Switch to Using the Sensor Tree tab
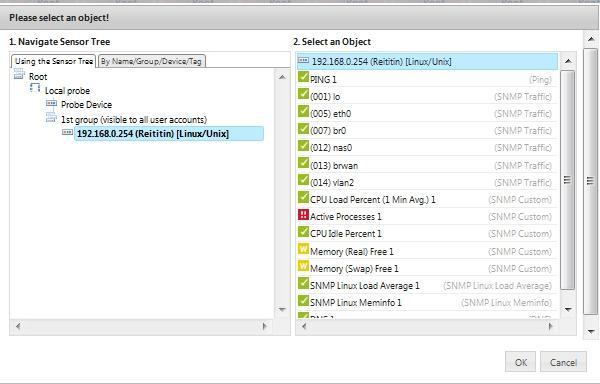Image resolution: width=600 pixels, height=384 pixels. point(54,61)
